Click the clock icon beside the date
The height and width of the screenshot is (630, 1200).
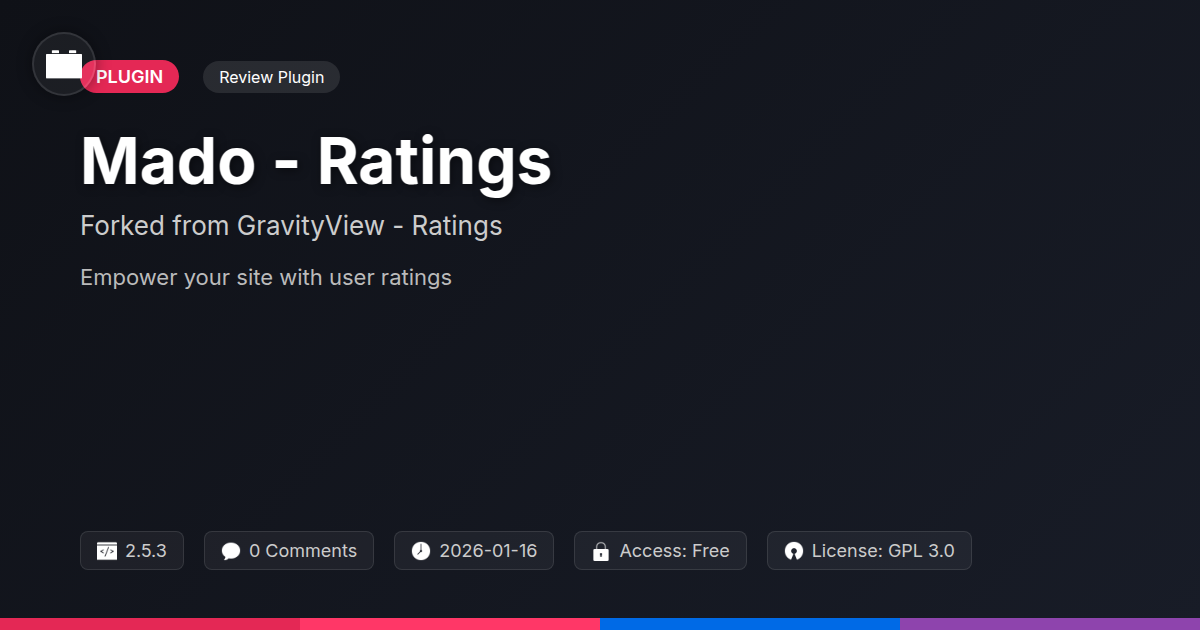click(421, 551)
